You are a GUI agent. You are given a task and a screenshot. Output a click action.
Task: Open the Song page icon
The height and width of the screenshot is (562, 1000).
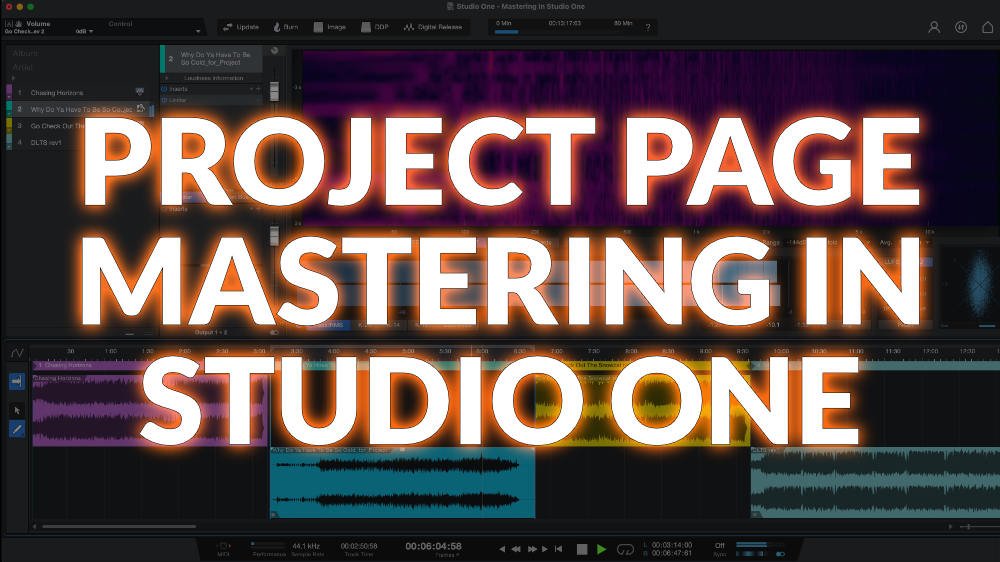[961, 27]
